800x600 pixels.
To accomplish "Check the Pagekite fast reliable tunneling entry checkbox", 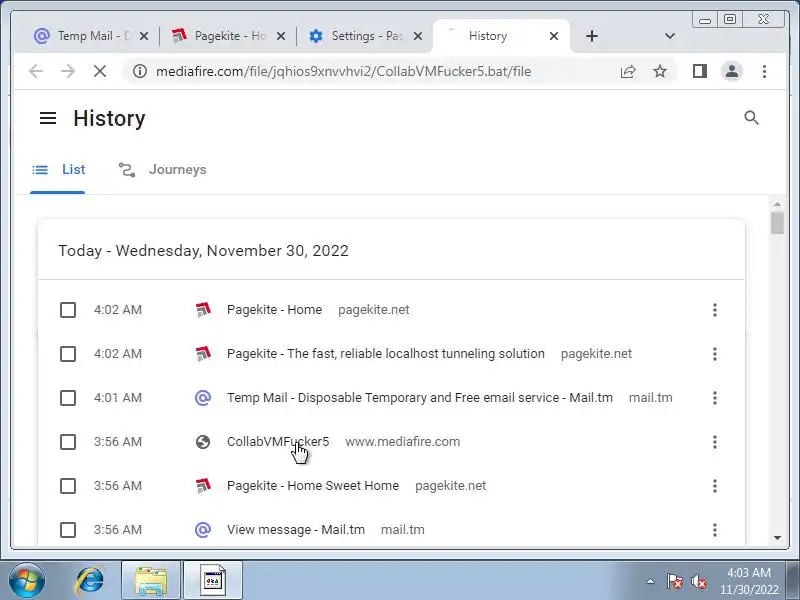I will pos(68,354).
